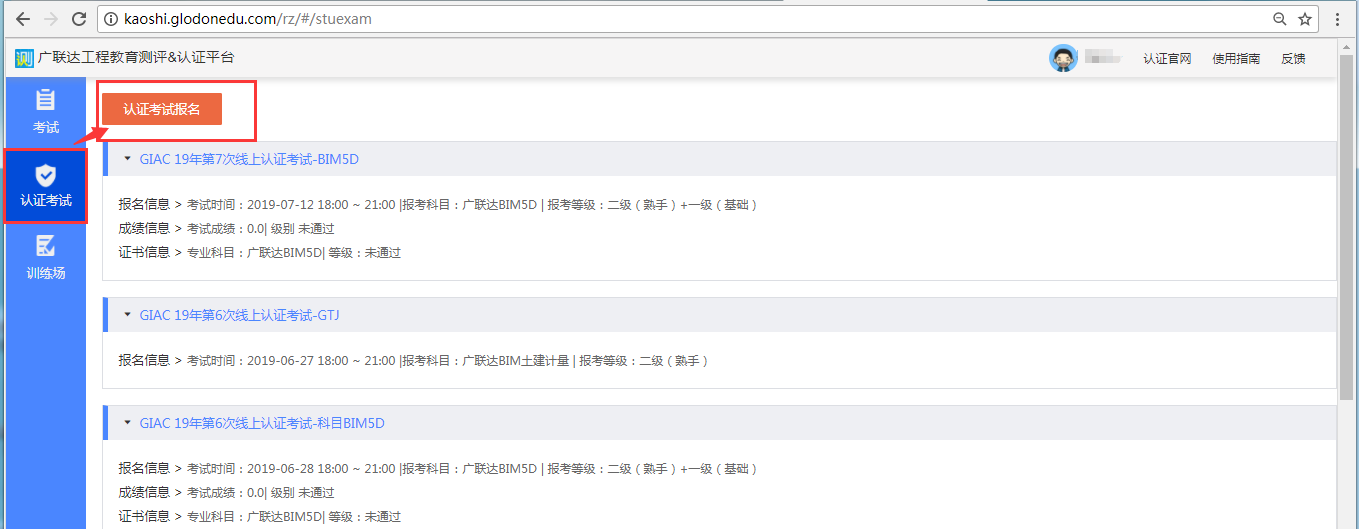1359x529 pixels.
Task: Select 认证考试 in the sidebar
Action: point(45,185)
